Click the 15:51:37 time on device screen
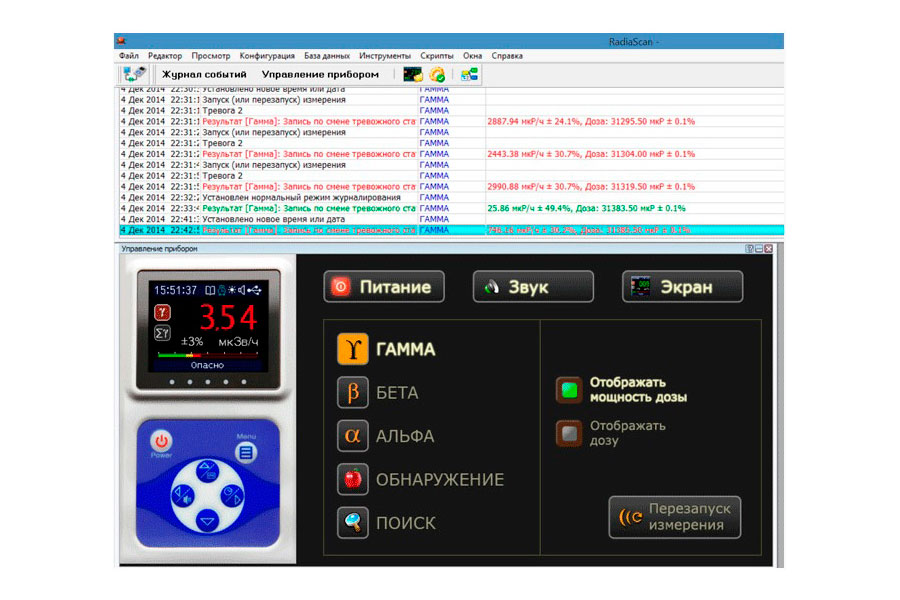Viewport: 900px width, 600px height. point(176,291)
